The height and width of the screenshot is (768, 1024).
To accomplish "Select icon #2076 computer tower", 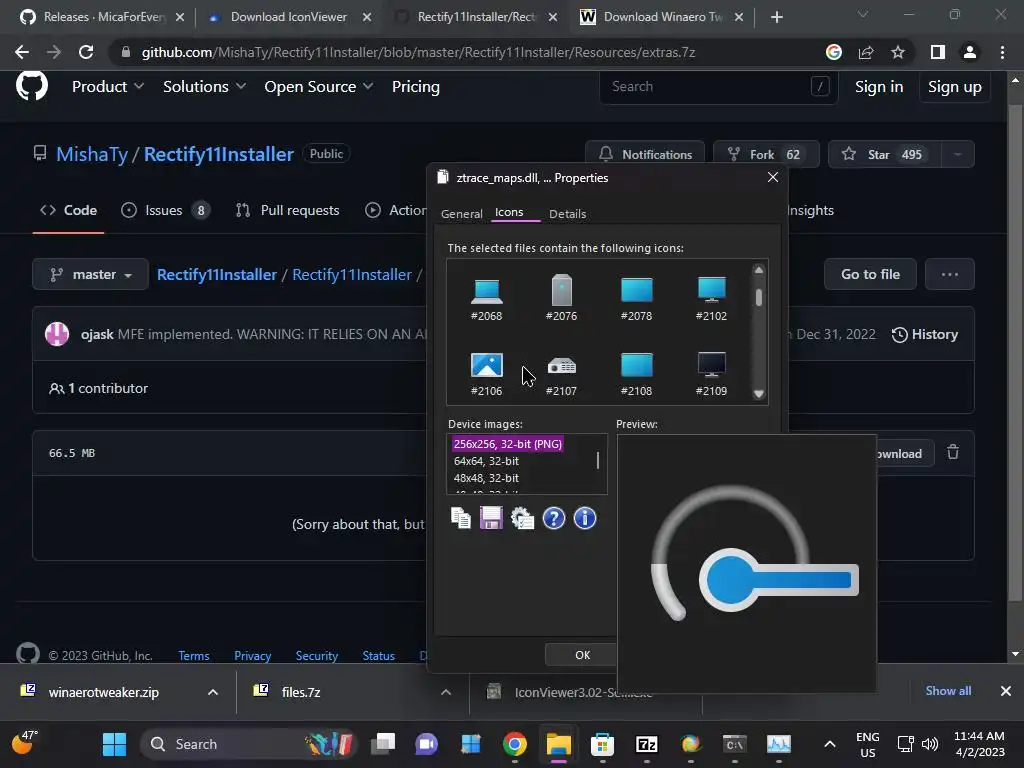I will tap(562, 298).
